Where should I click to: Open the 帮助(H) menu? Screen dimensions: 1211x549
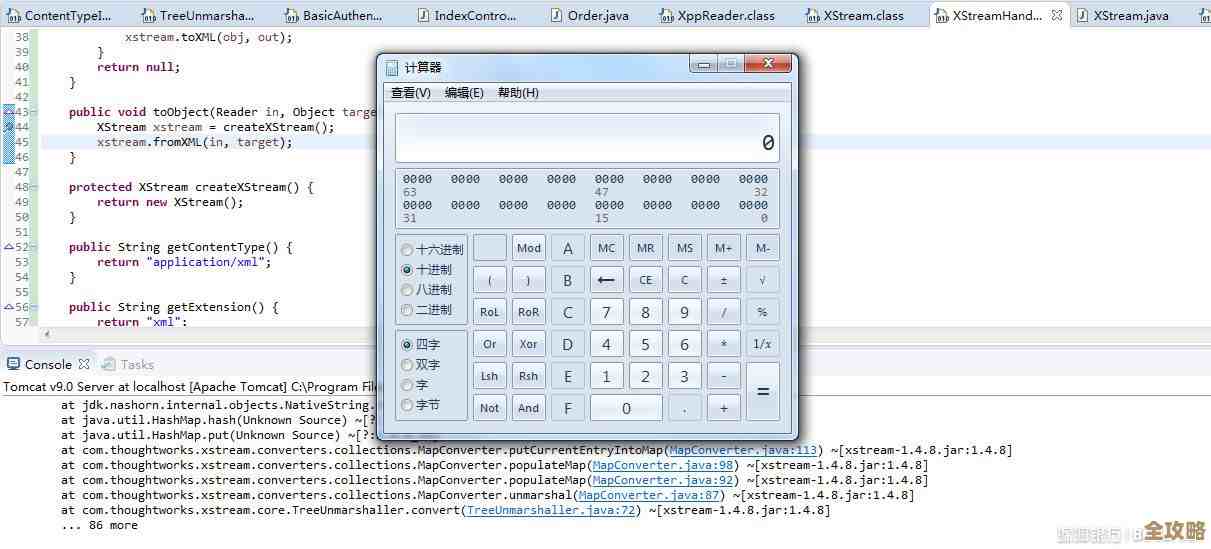[518, 93]
